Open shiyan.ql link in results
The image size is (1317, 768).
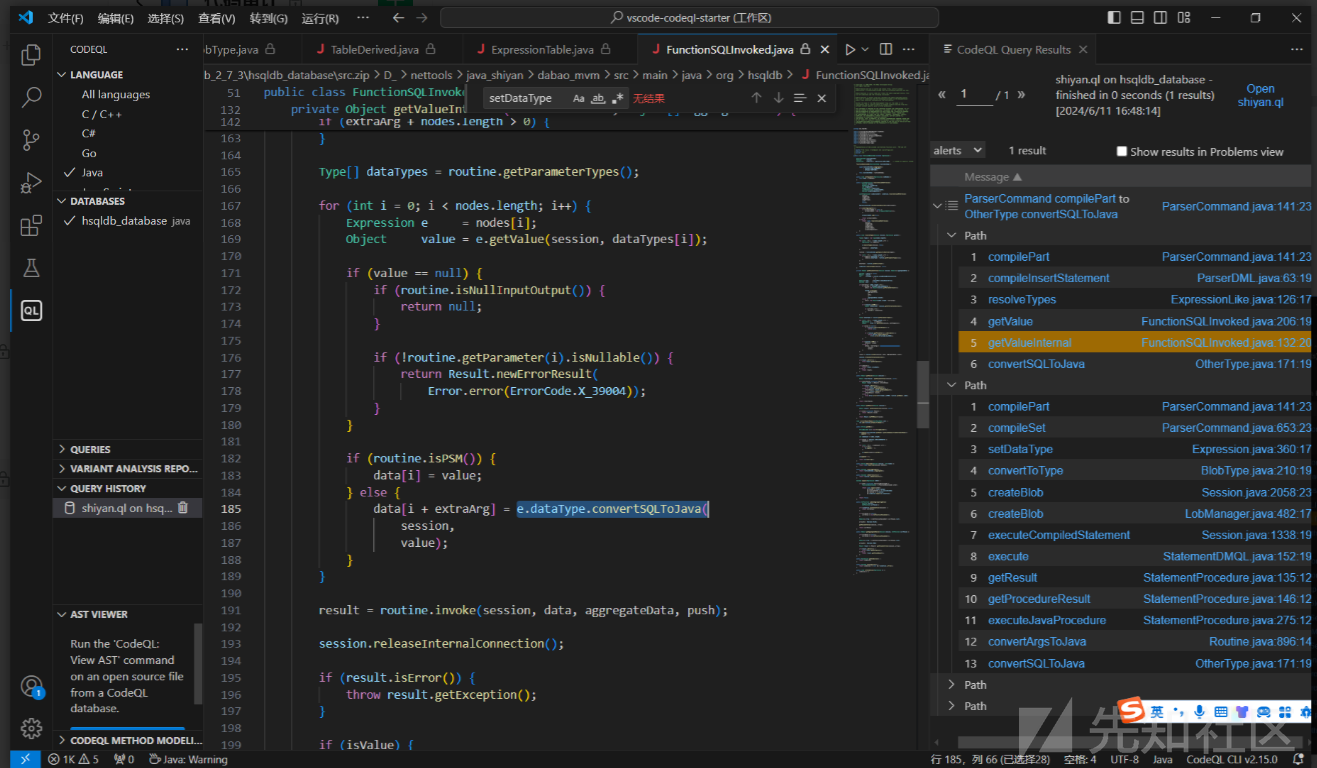point(1260,95)
